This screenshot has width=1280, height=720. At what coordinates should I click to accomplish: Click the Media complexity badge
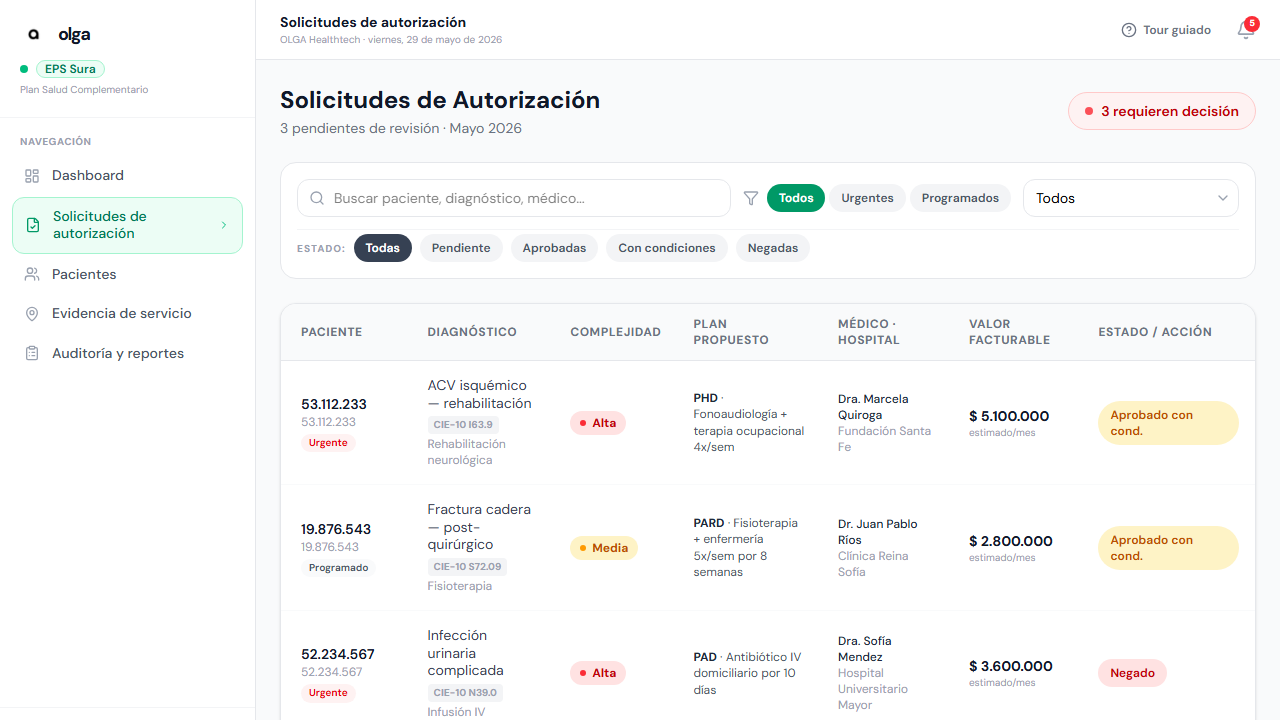click(604, 548)
